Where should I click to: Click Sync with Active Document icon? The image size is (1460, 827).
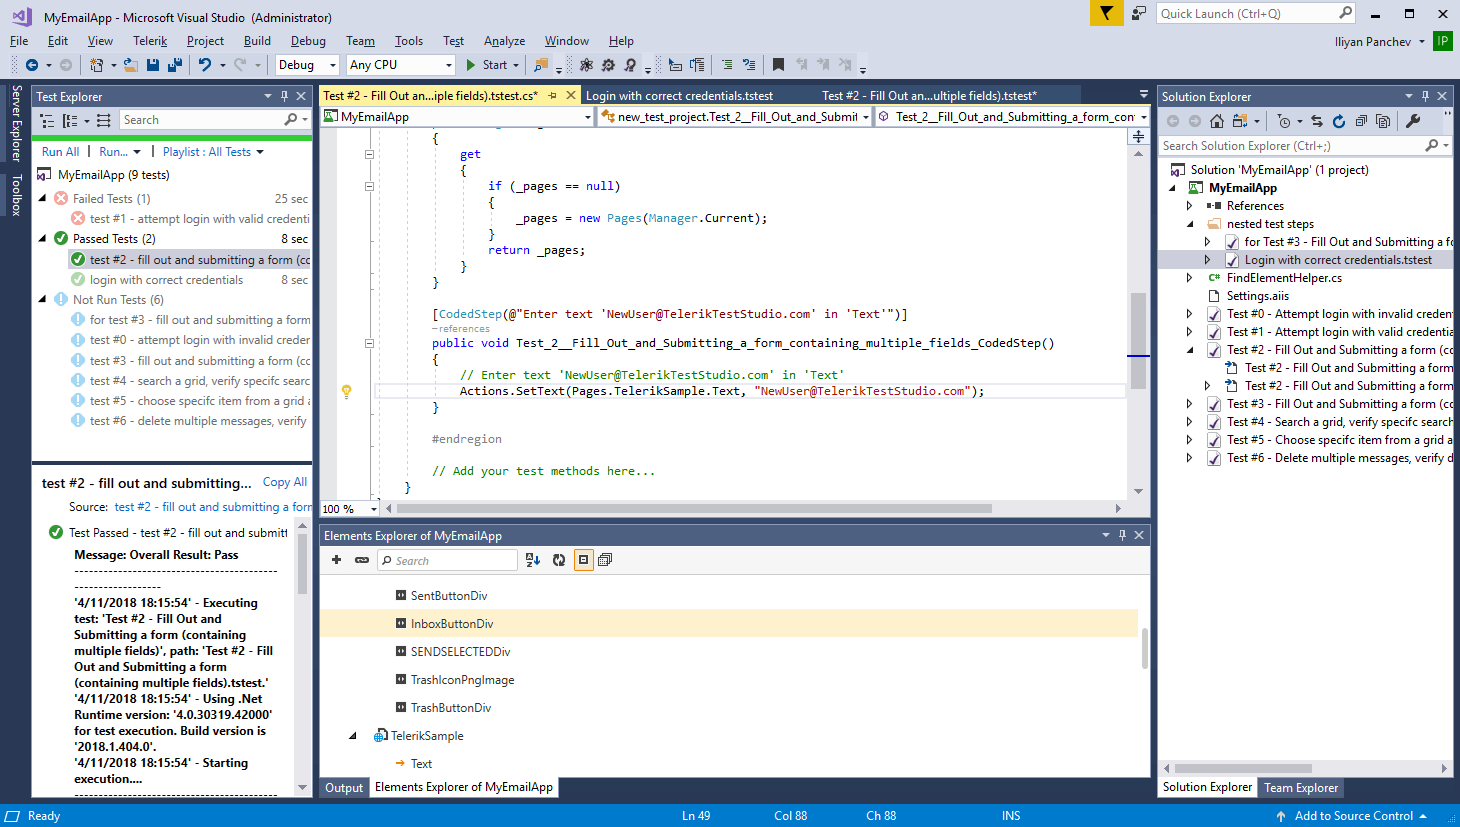pos(1317,121)
